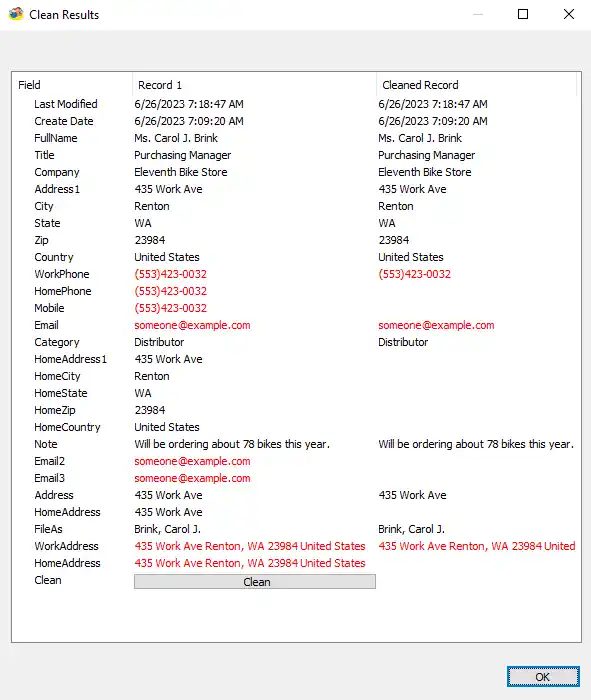Select the HomeCountry field label
The width and height of the screenshot is (591, 700).
67,427
